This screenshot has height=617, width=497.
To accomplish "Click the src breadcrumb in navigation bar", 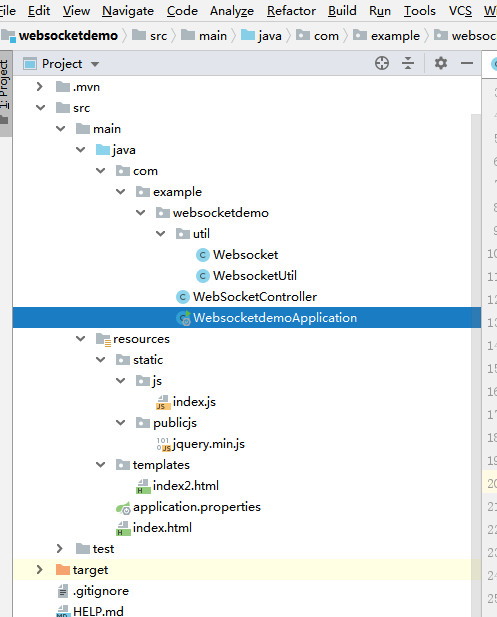I will click(150, 36).
